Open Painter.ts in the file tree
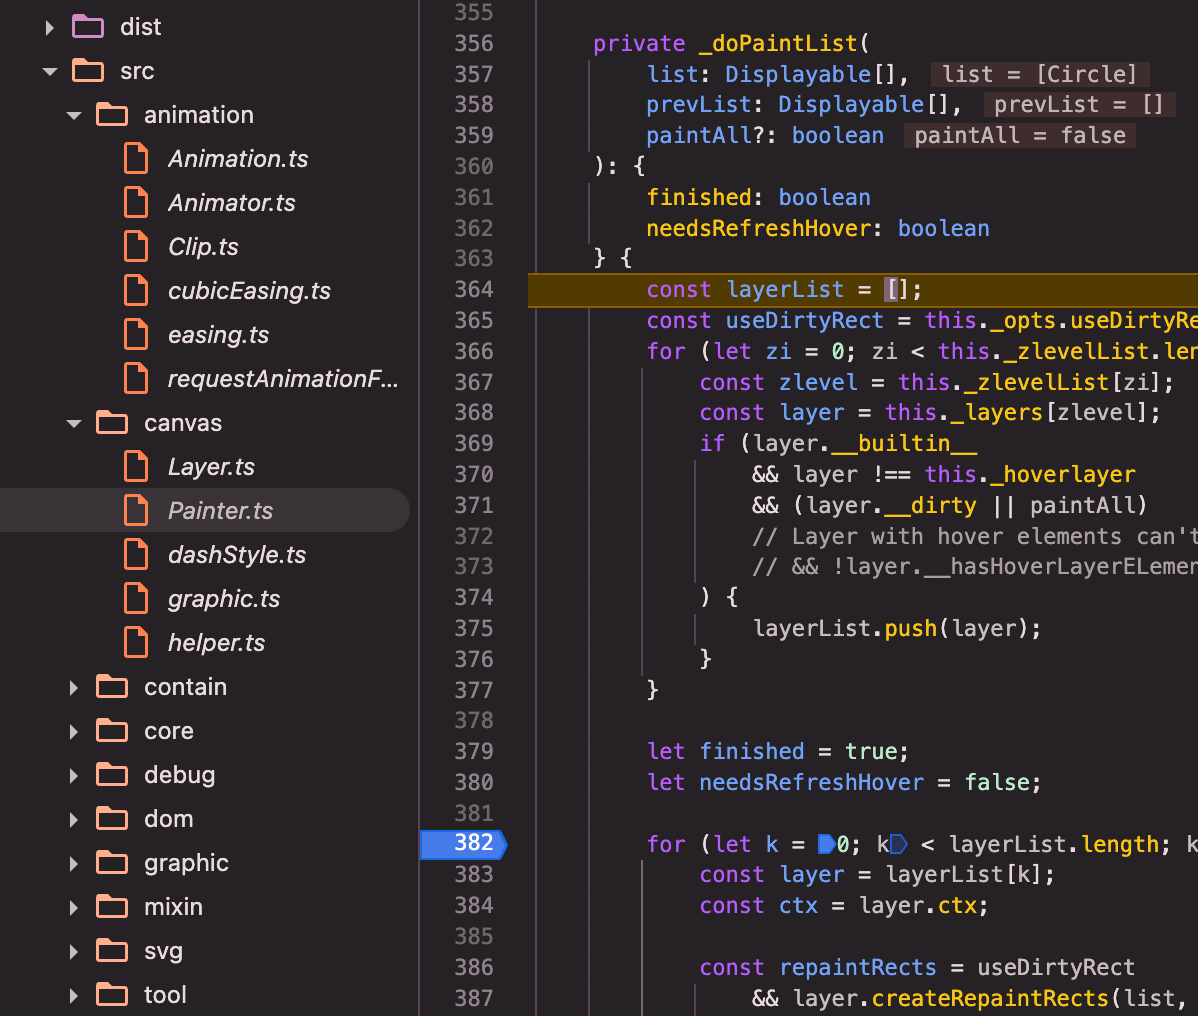Screen dimensions: 1198x1016 (x=220, y=511)
